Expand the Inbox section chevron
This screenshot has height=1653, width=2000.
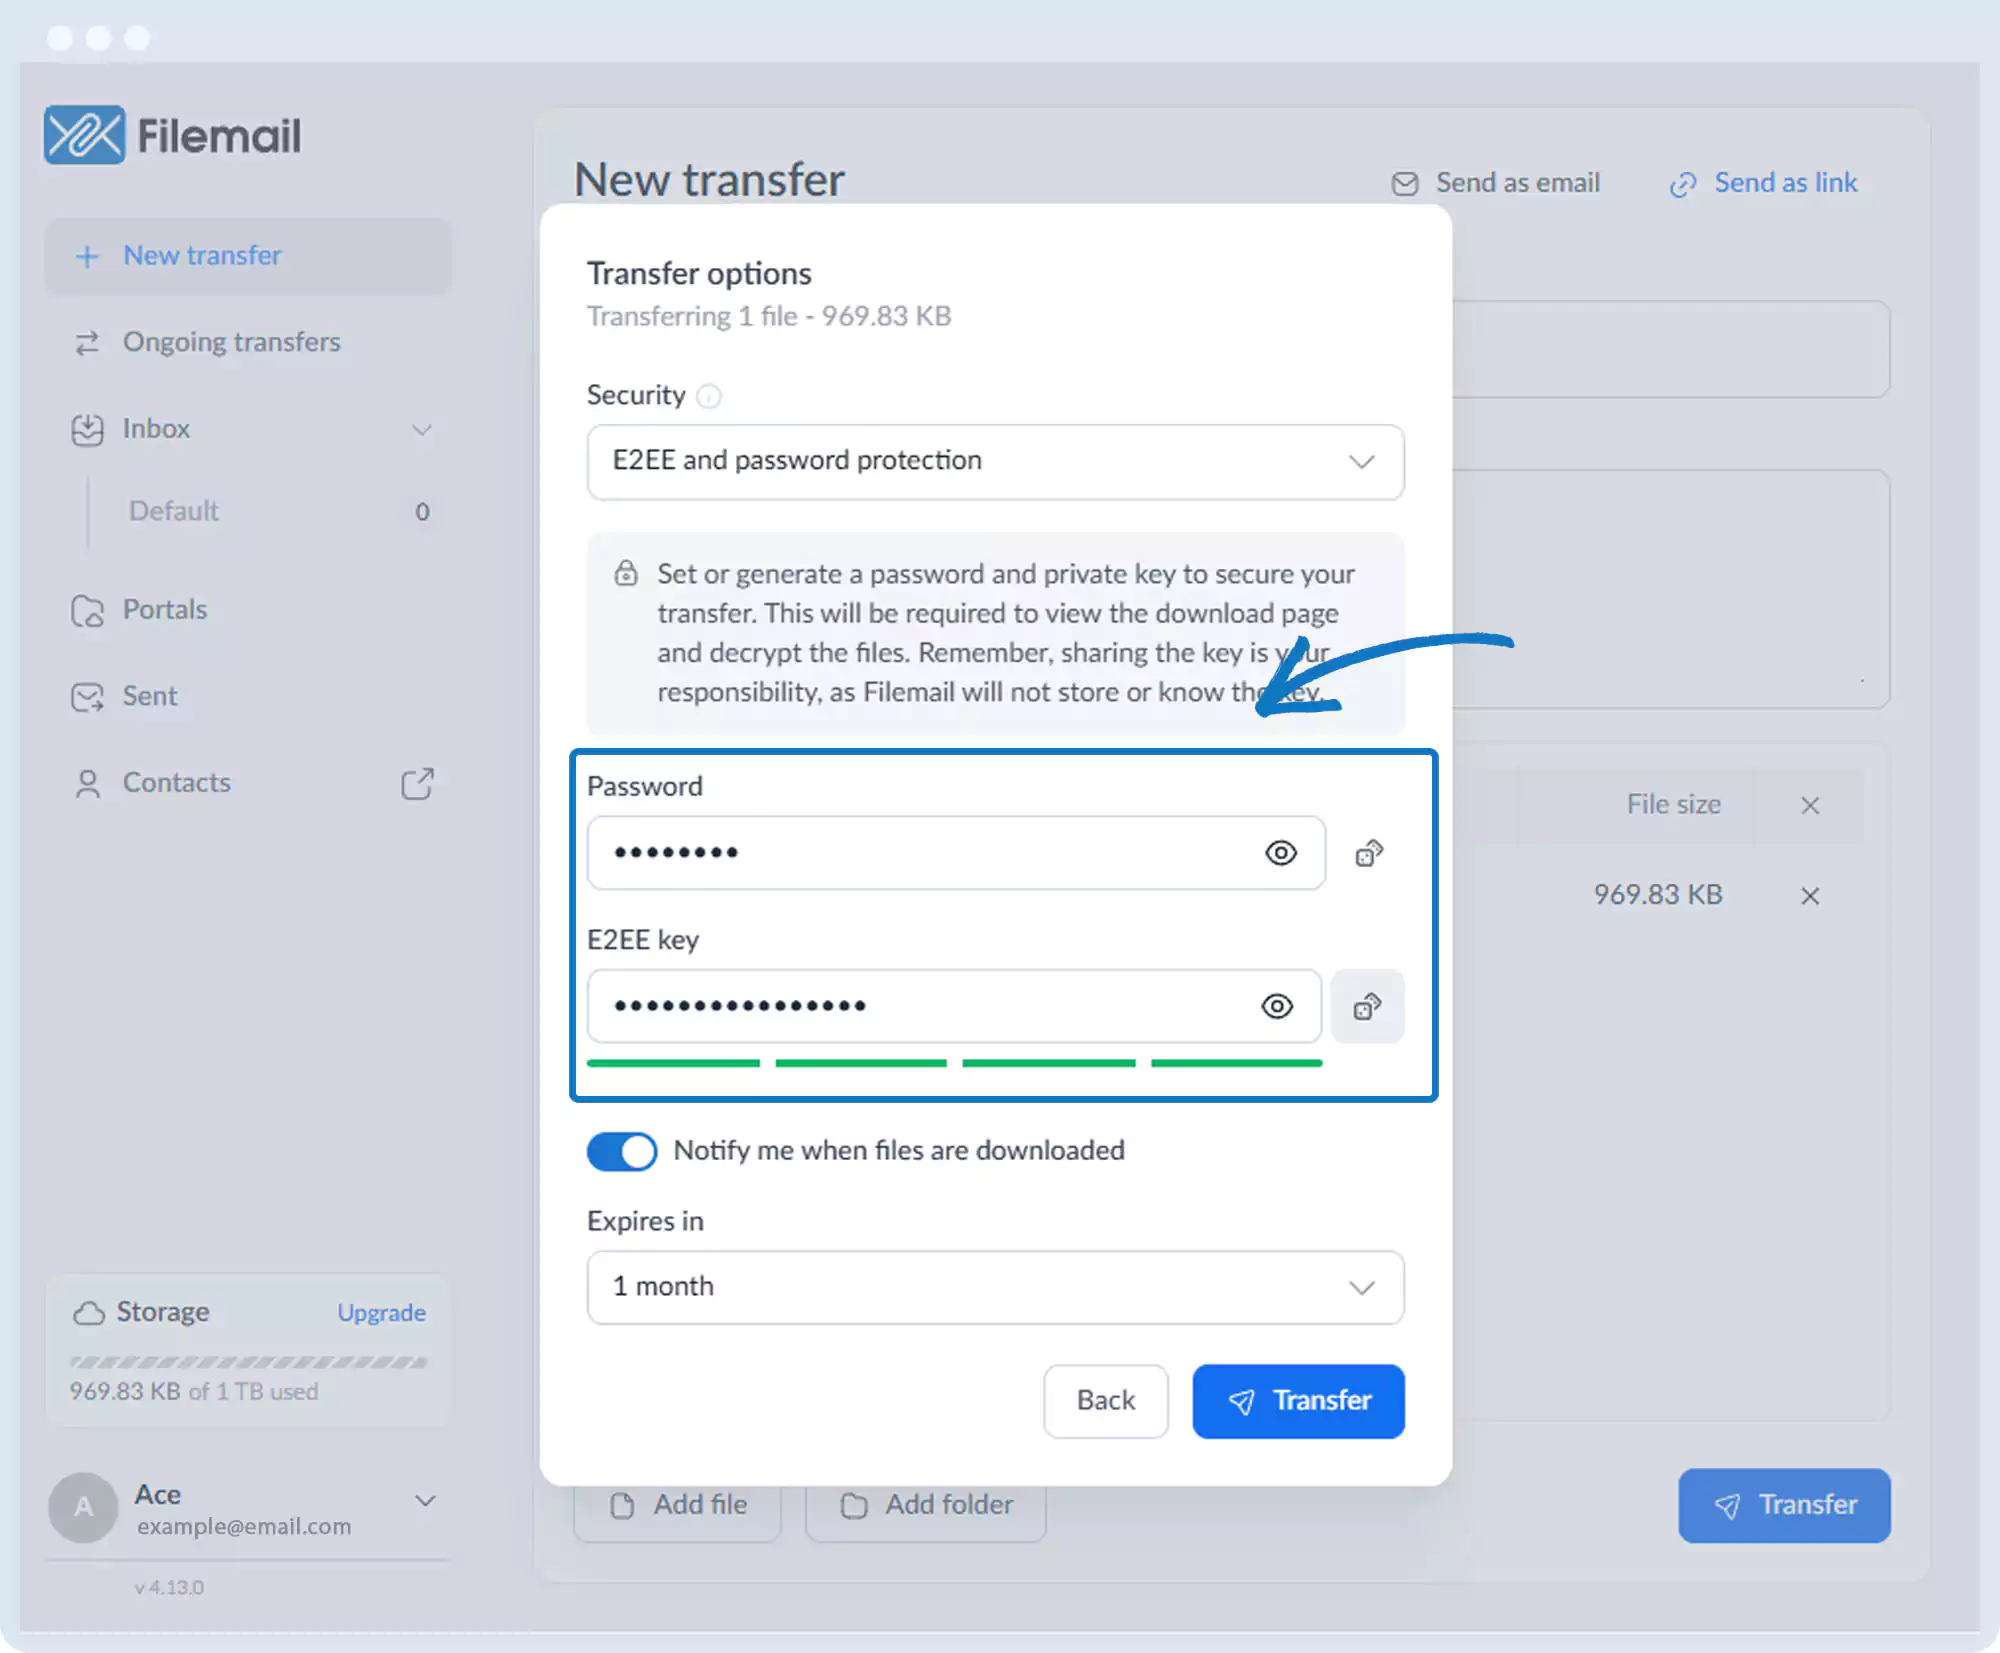pos(422,430)
